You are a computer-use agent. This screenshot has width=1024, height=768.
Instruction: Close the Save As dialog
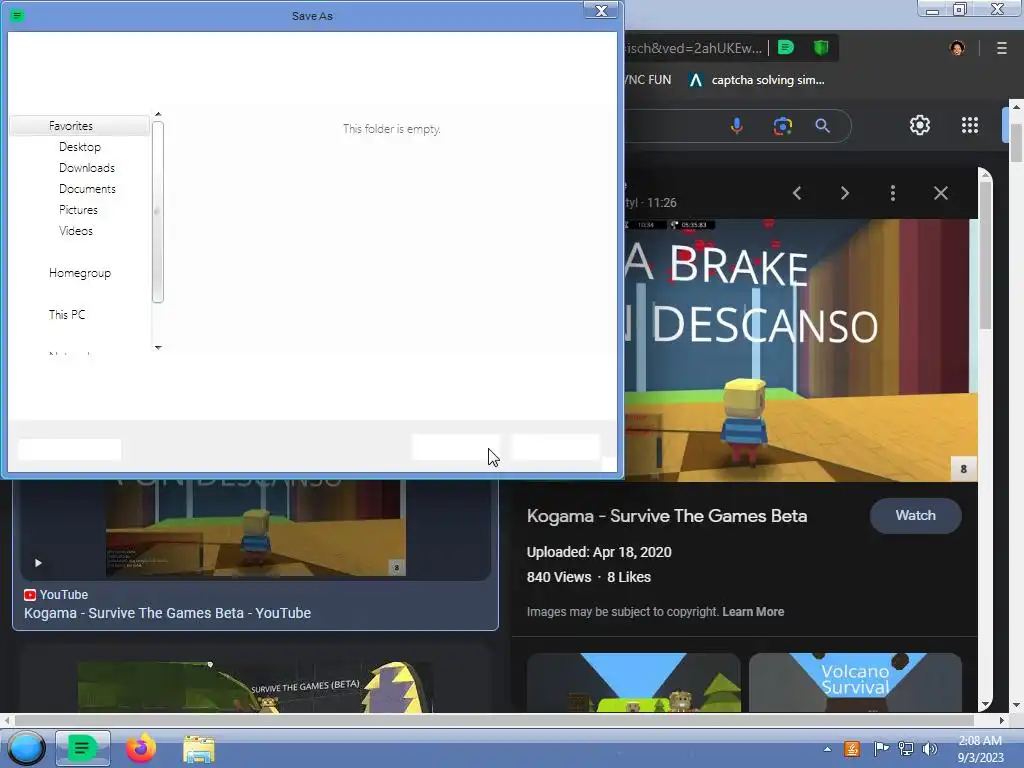601,10
